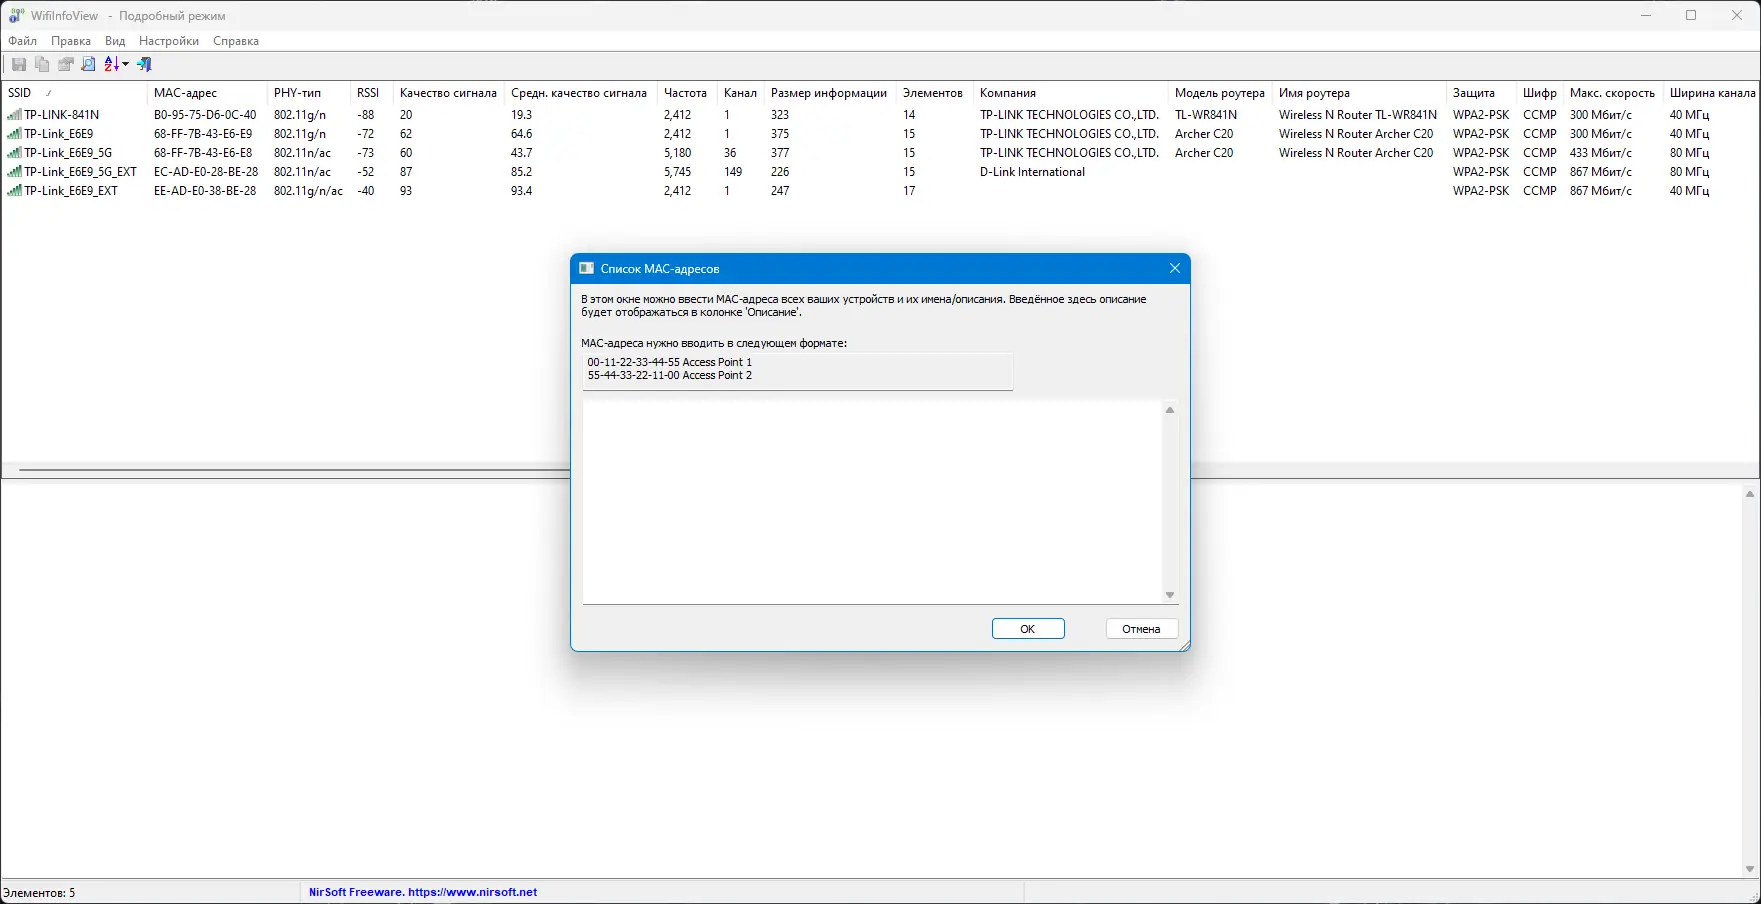Click the example line 55-44-33-22-11-00 Access Point 2
The width and height of the screenshot is (1761, 904).
[670, 376]
